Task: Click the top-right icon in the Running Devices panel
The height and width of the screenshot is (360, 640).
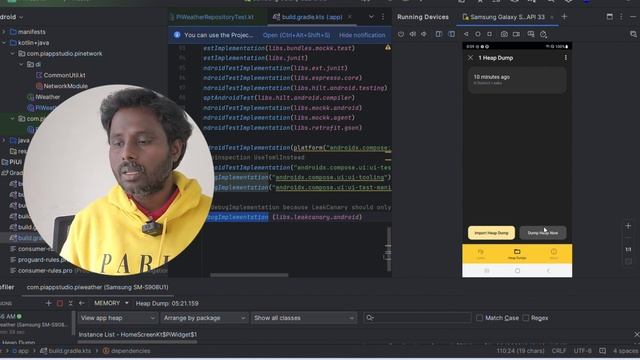Action: tap(633, 34)
